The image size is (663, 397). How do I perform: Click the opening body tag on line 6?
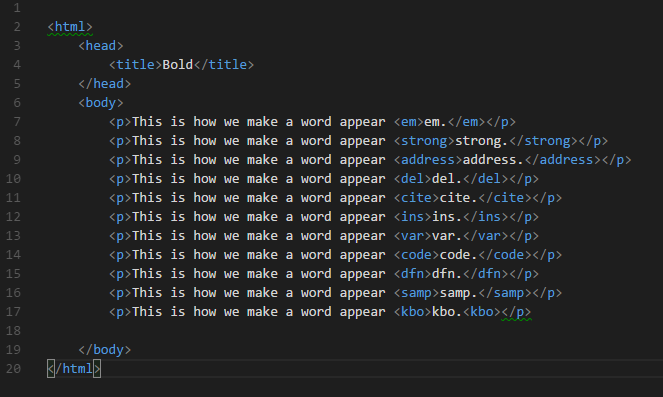point(101,103)
